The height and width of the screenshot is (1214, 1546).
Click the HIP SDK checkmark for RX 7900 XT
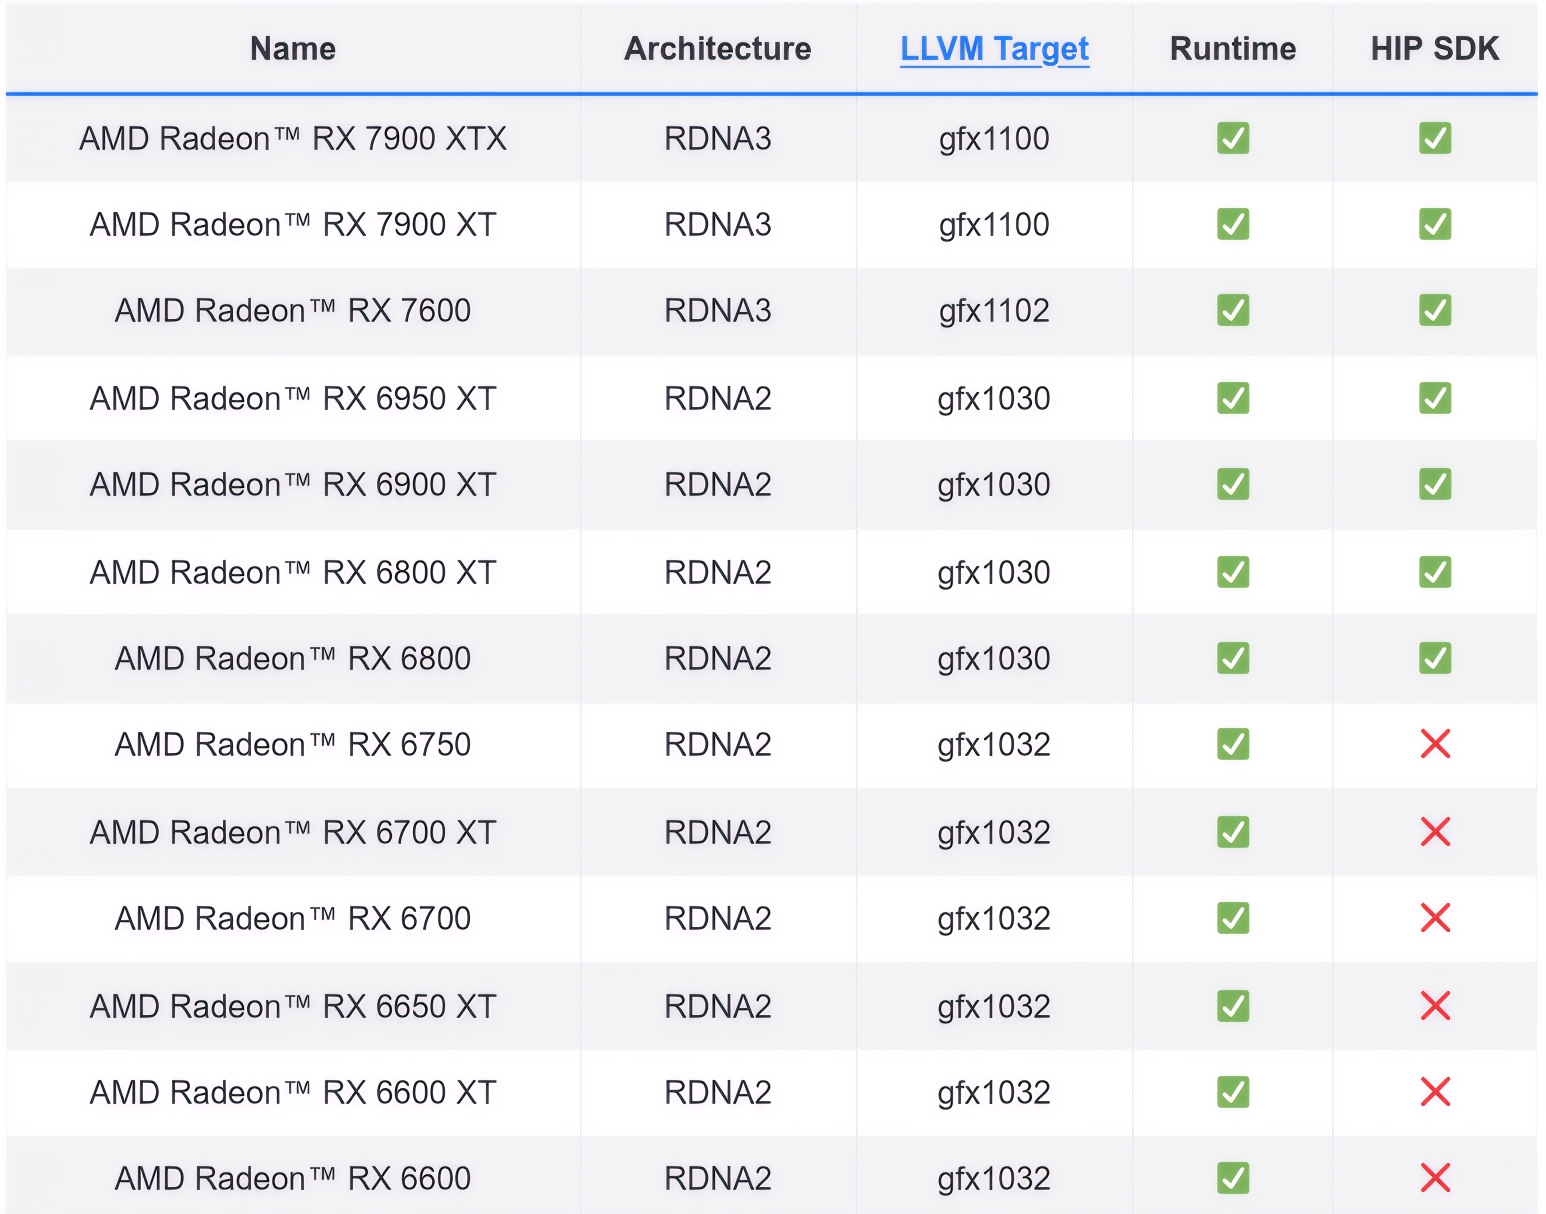[1435, 224]
